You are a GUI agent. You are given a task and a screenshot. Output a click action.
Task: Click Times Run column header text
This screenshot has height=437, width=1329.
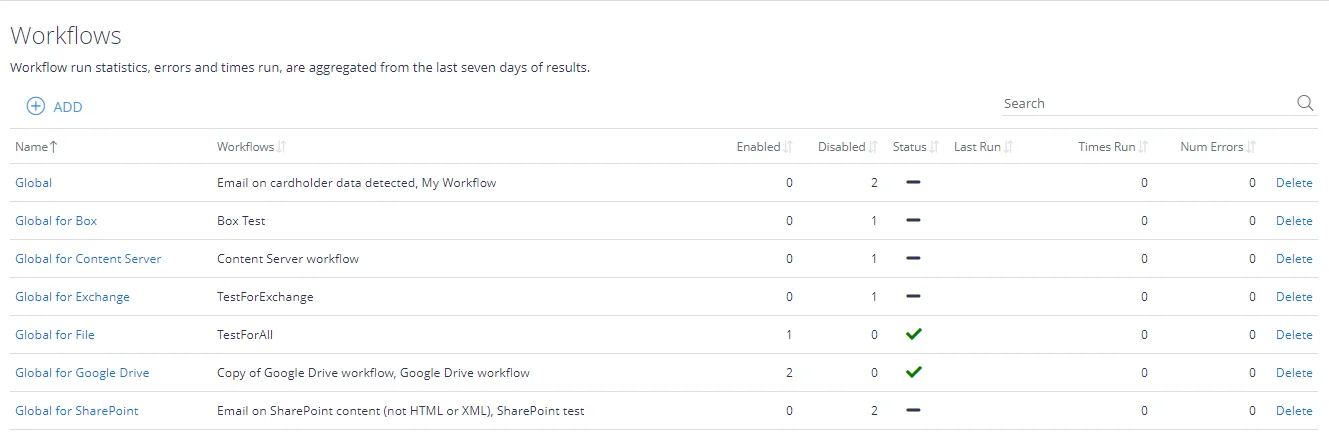[x=1107, y=147]
